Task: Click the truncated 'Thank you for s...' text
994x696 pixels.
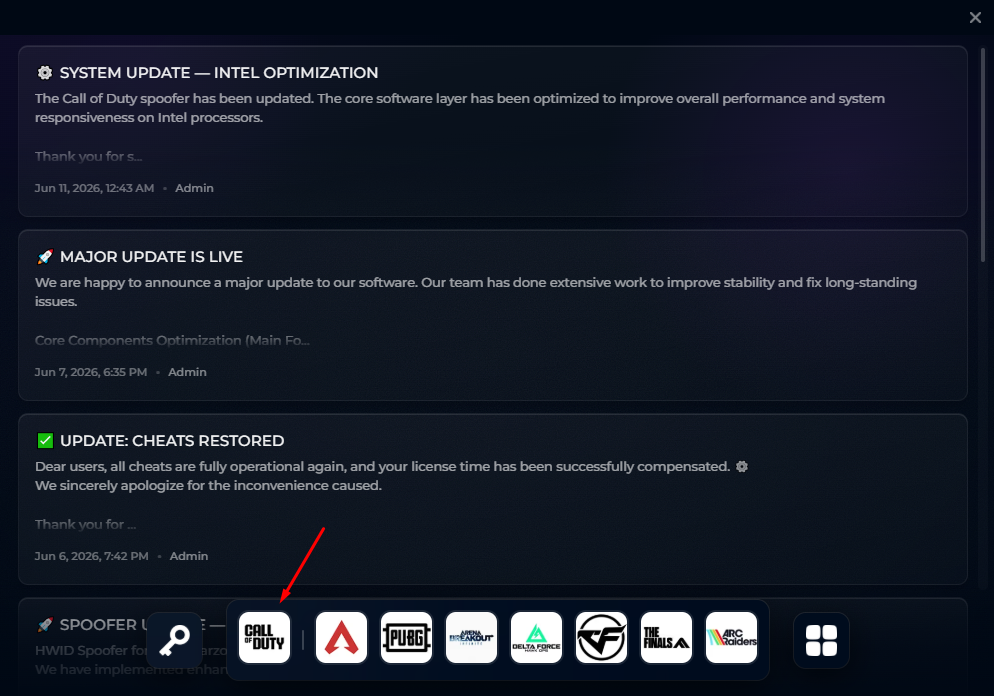Action: tap(89, 157)
